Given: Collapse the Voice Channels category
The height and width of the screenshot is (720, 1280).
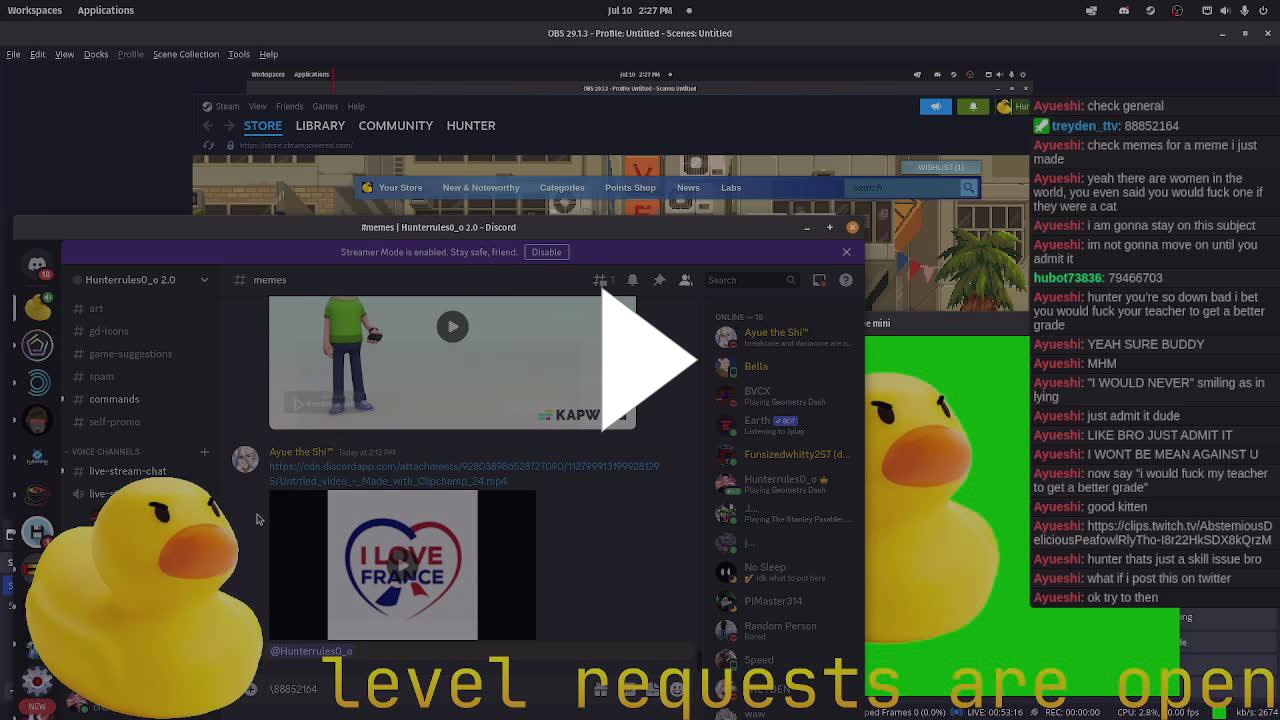Looking at the screenshot, I should click(x=105, y=452).
